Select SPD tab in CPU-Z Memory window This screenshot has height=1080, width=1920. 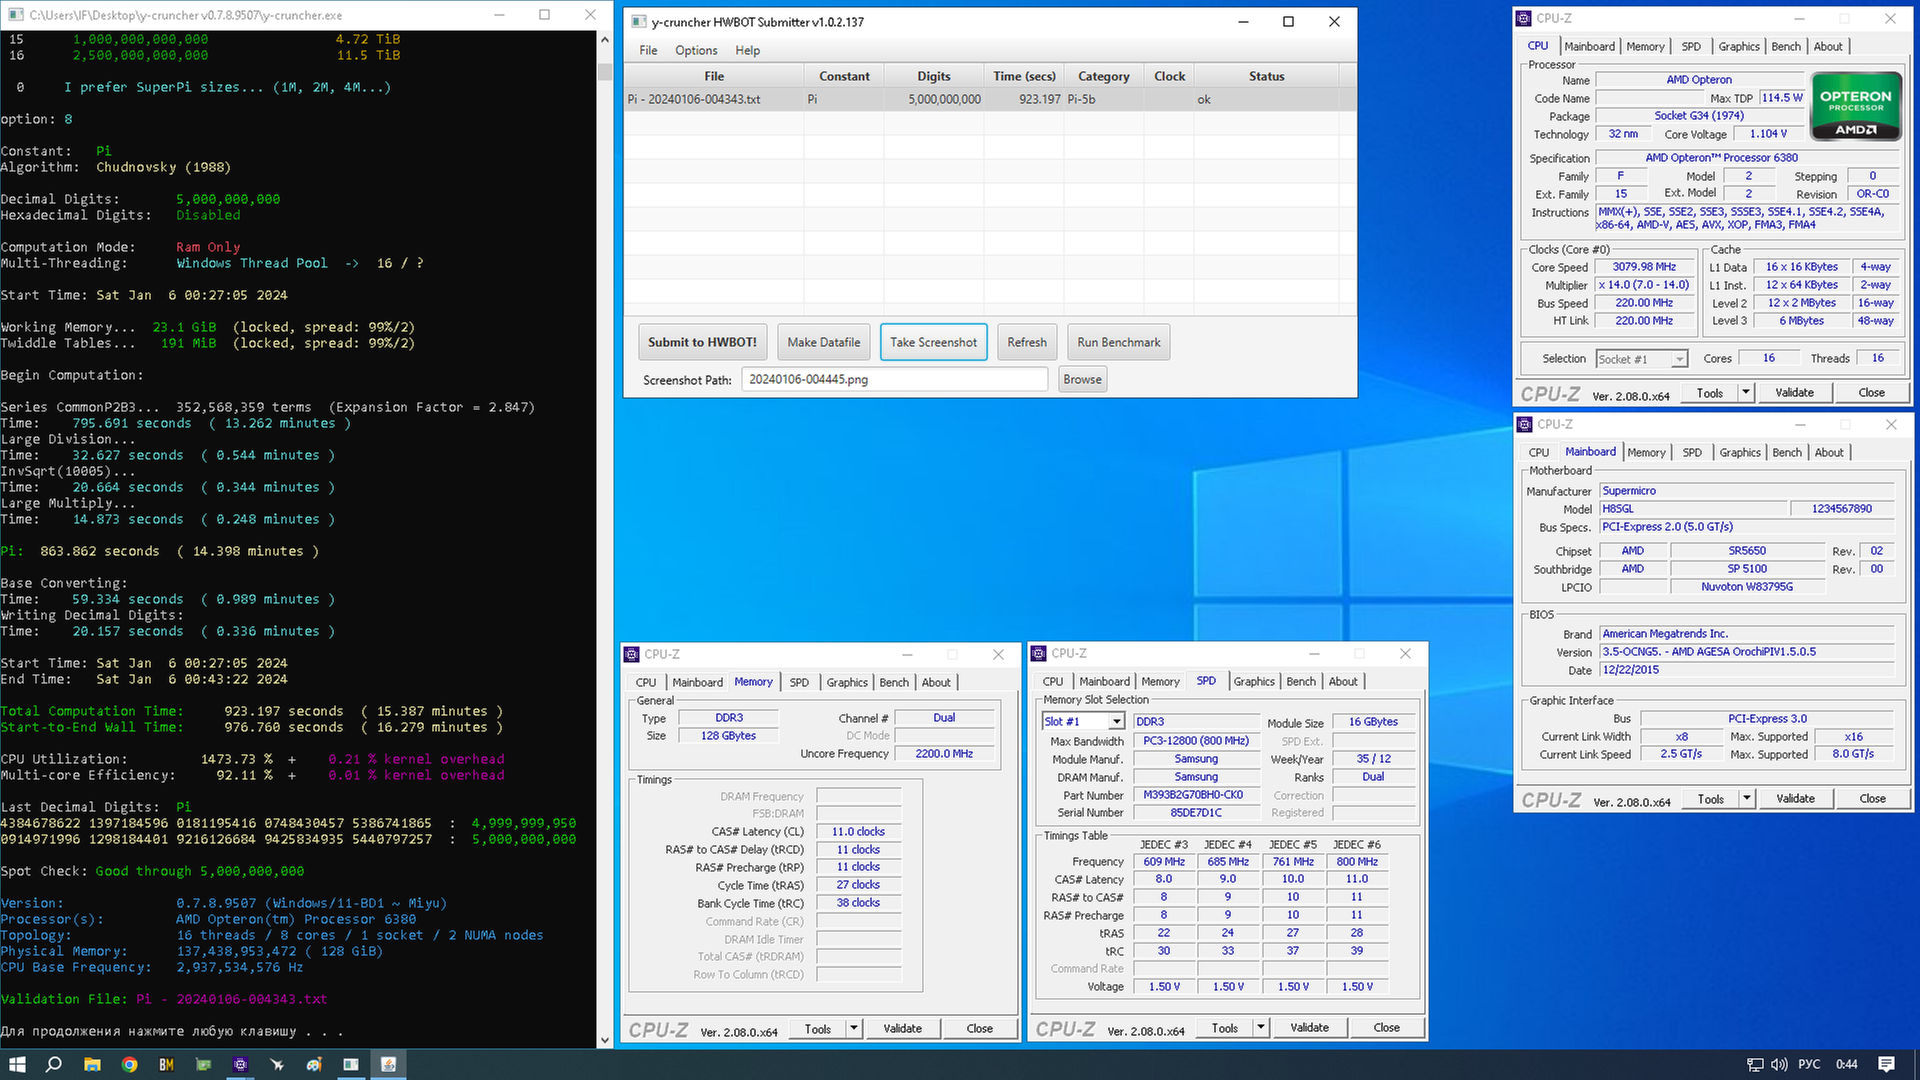point(799,682)
